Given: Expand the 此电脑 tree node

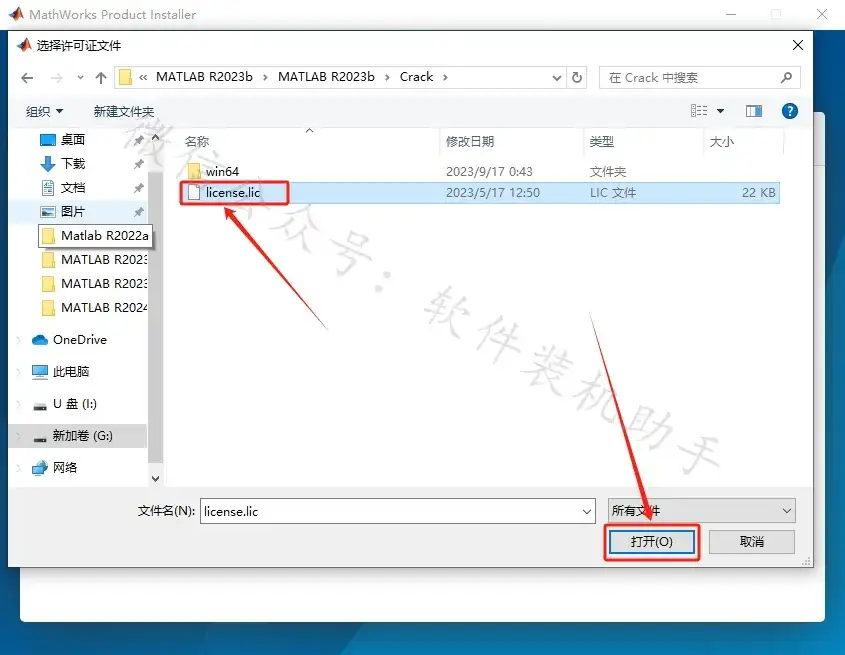Looking at the screenshot, I should click(x=19, y=371).
